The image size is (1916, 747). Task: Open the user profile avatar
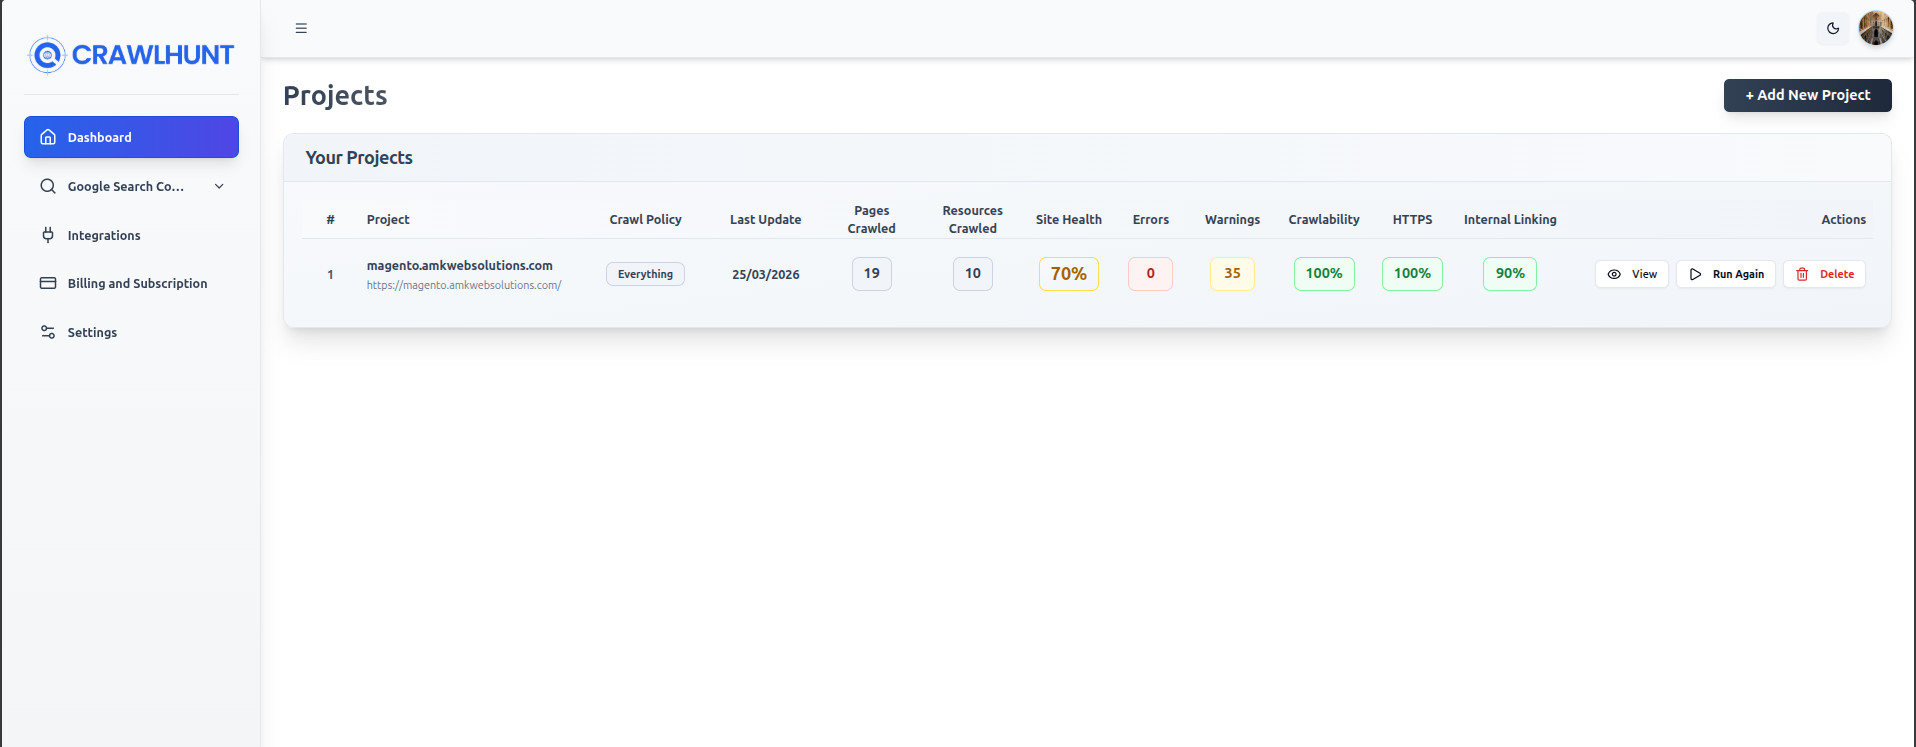click(1876, 28)
